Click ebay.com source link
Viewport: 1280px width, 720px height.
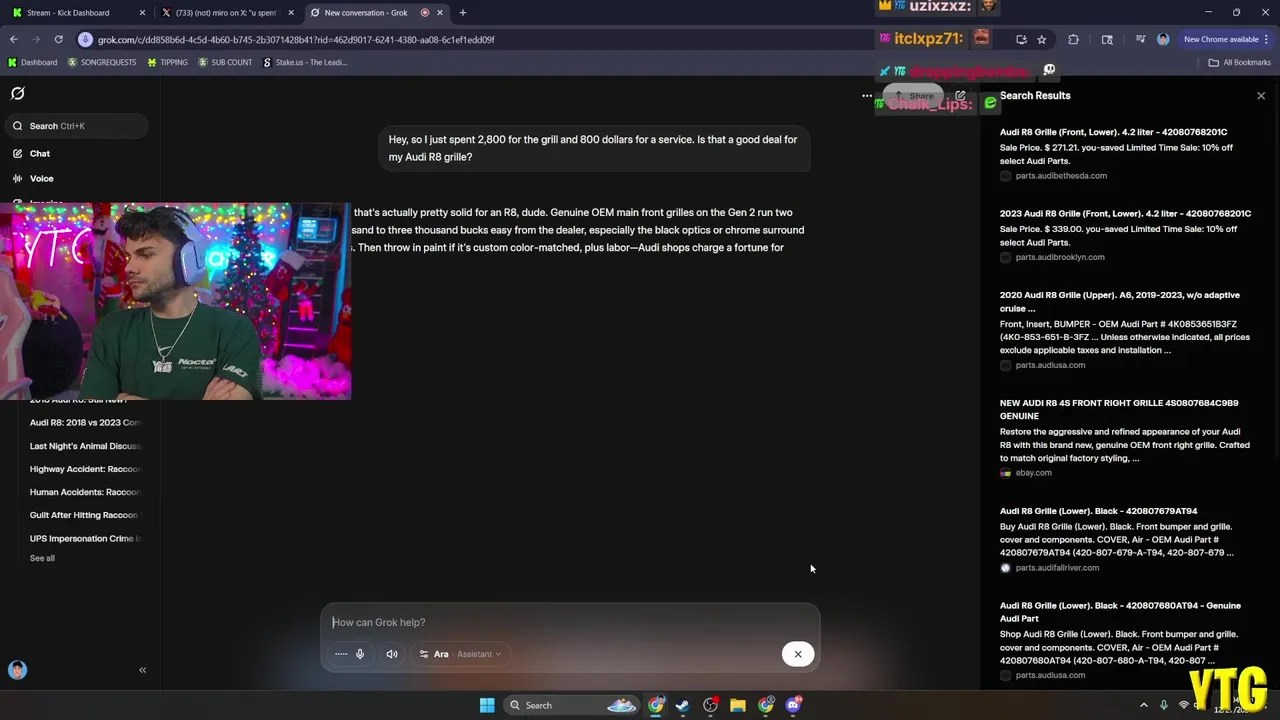tap(1033, 473)
